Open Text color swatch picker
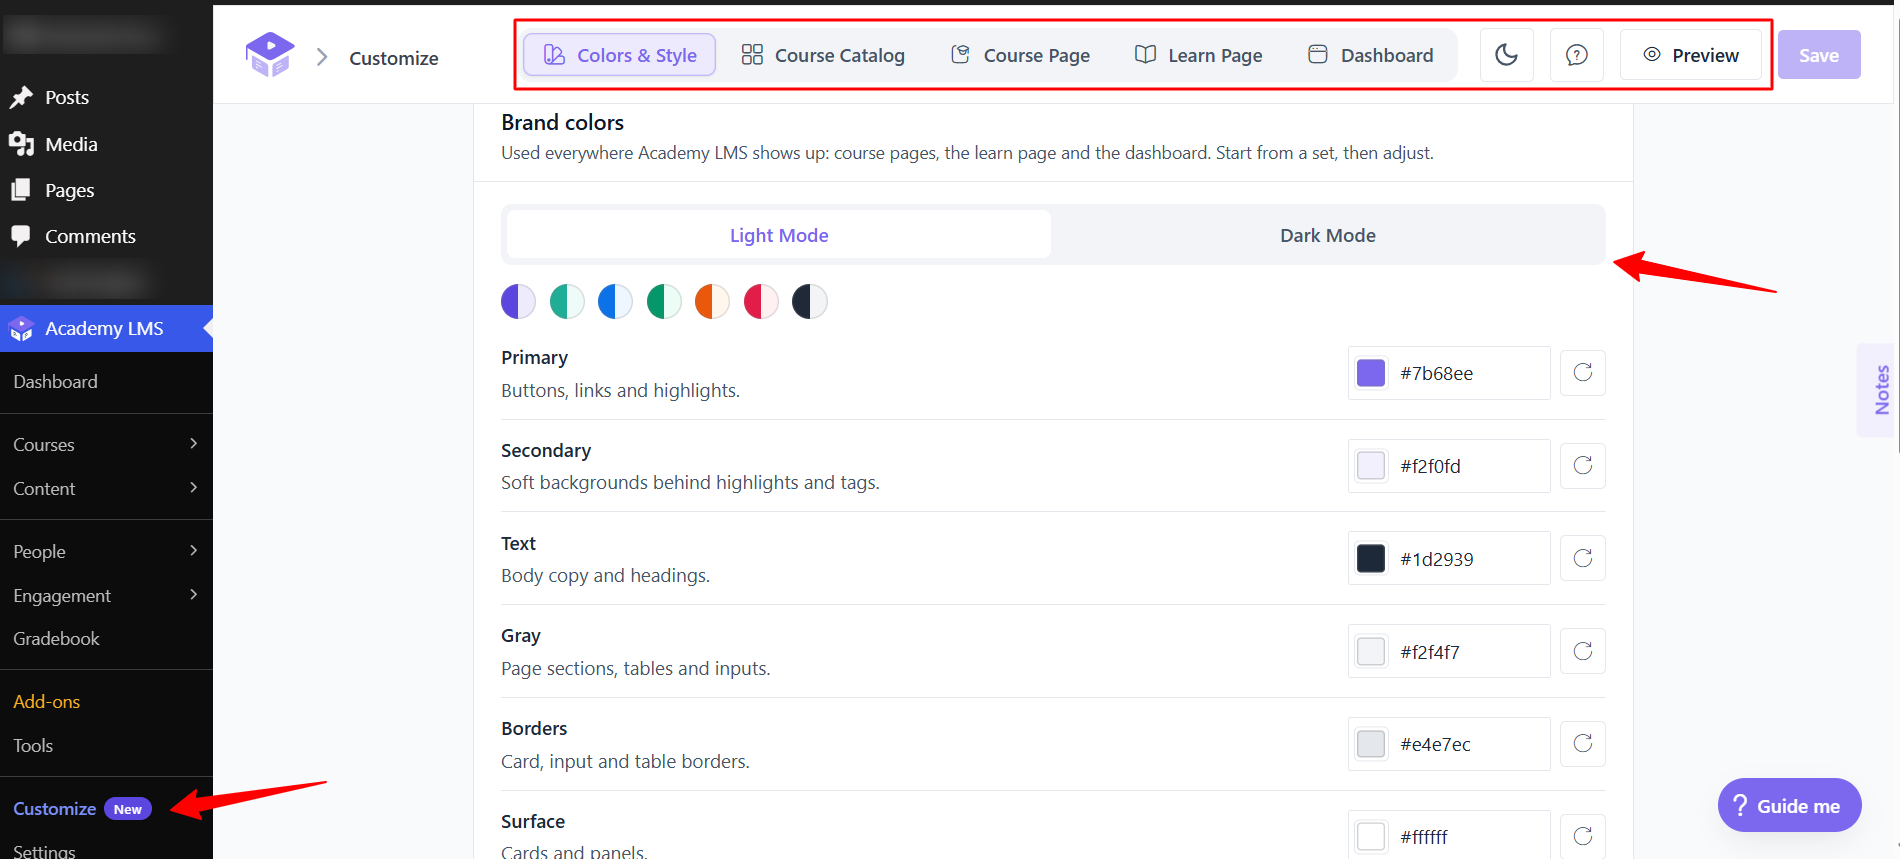Image resolution: width=1900 pixels, height=859 pixels. click(1371, 558)
